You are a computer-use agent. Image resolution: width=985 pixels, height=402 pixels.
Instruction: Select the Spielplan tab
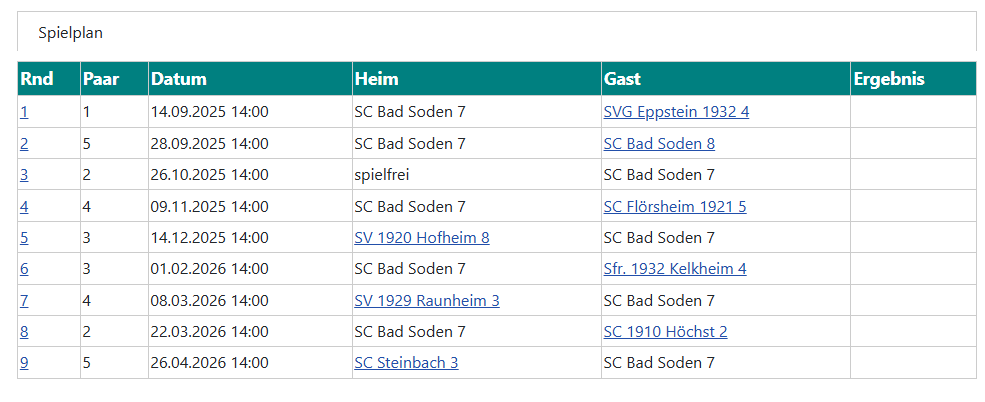click(x=71, y=33)
